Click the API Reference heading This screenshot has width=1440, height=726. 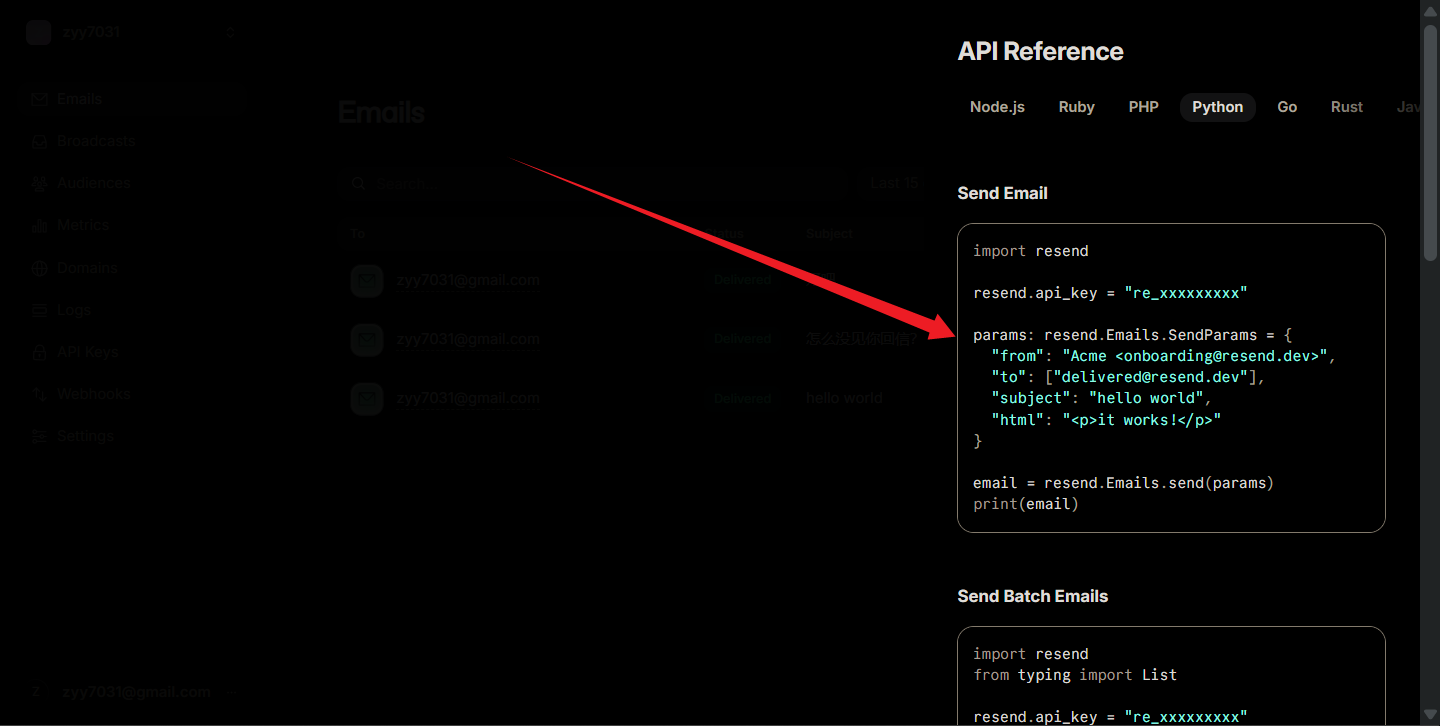click(x=1040, y=51)
